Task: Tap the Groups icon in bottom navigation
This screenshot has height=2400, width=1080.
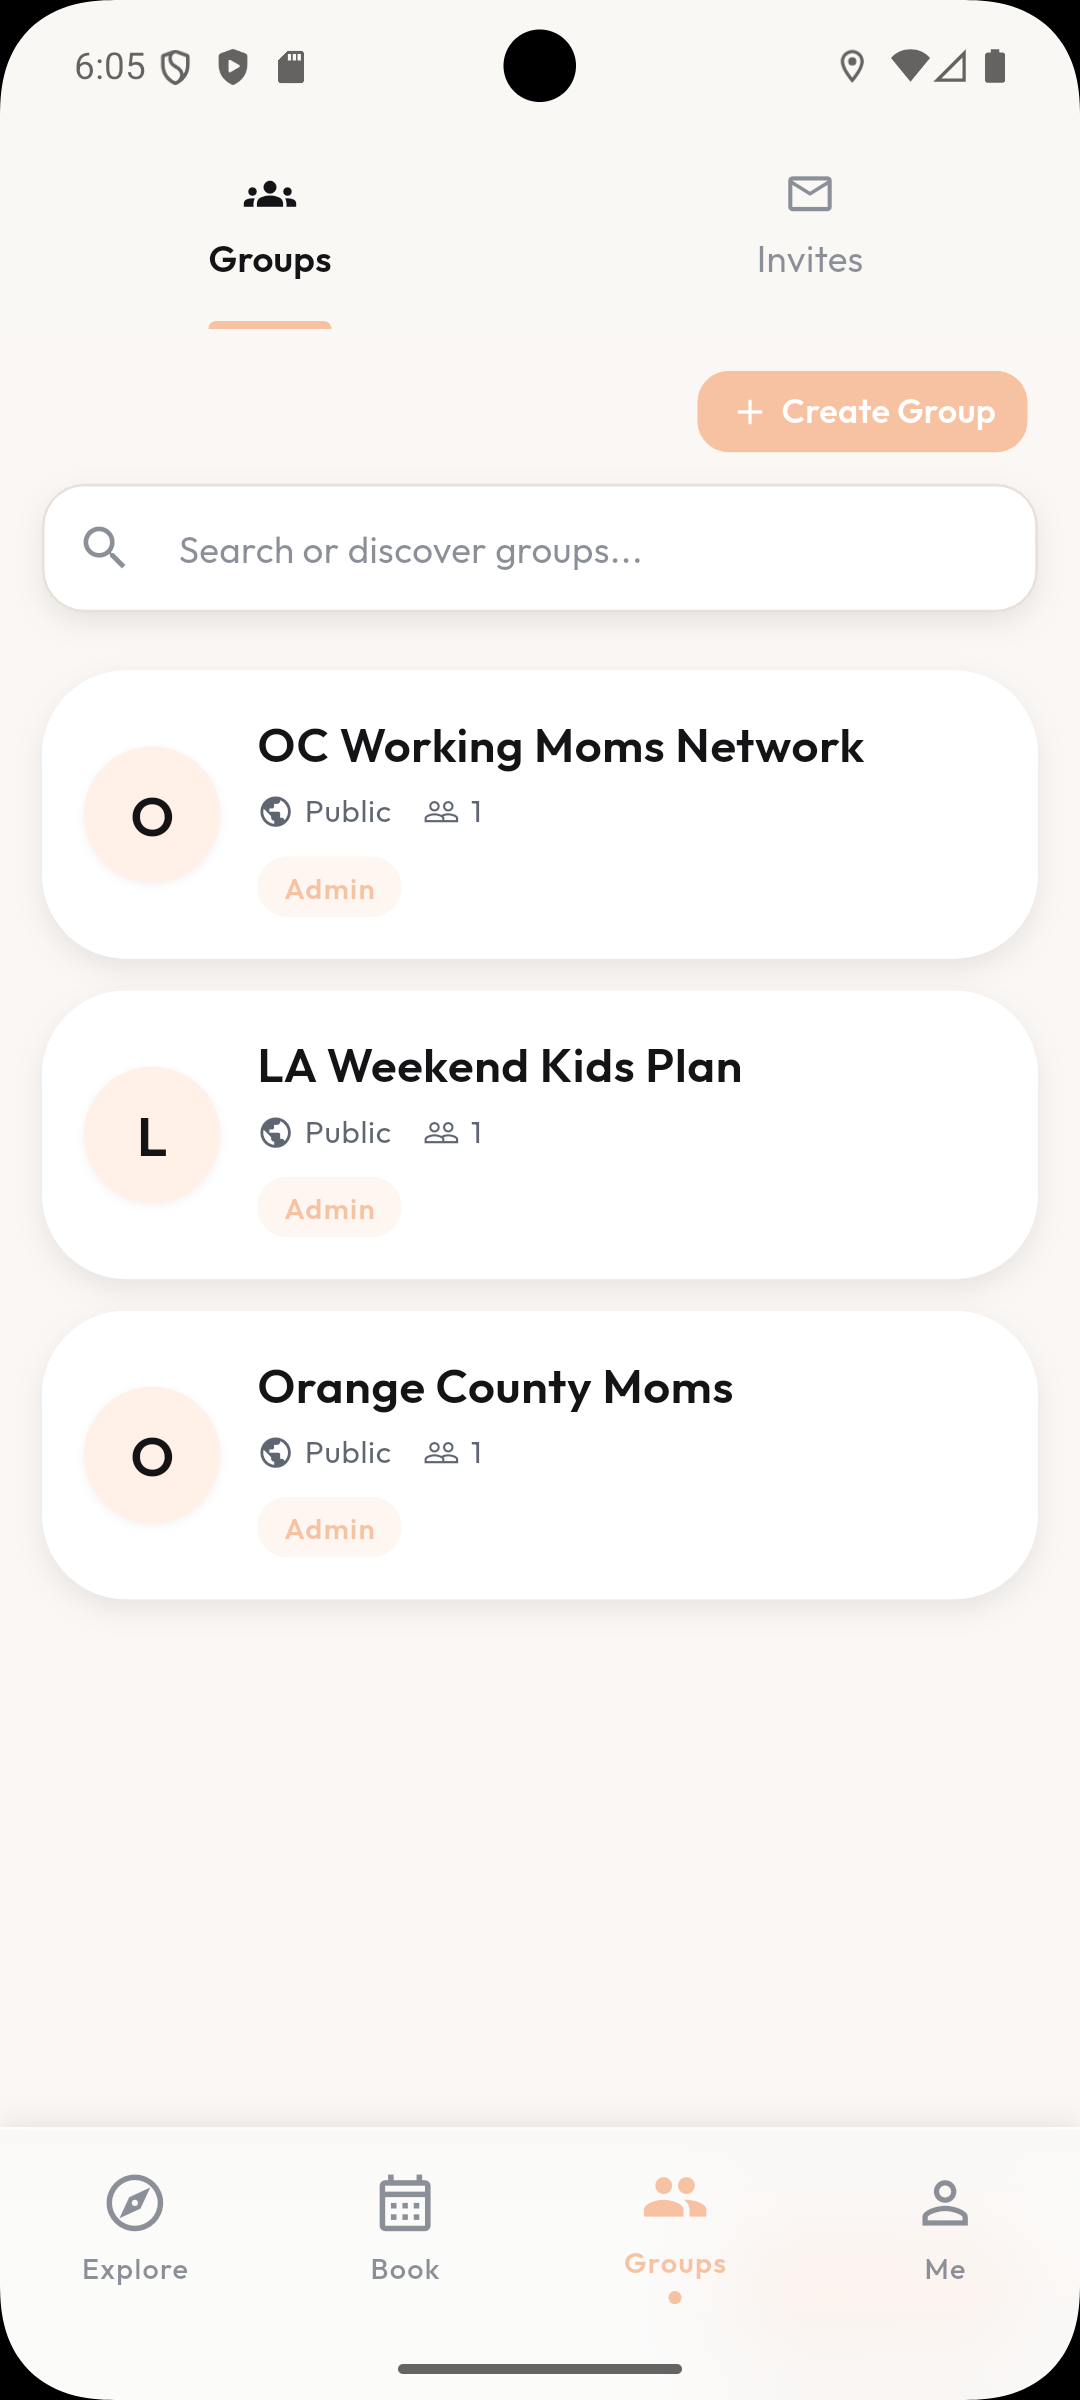Action: pyautogui.click(x=675, y=2198)
